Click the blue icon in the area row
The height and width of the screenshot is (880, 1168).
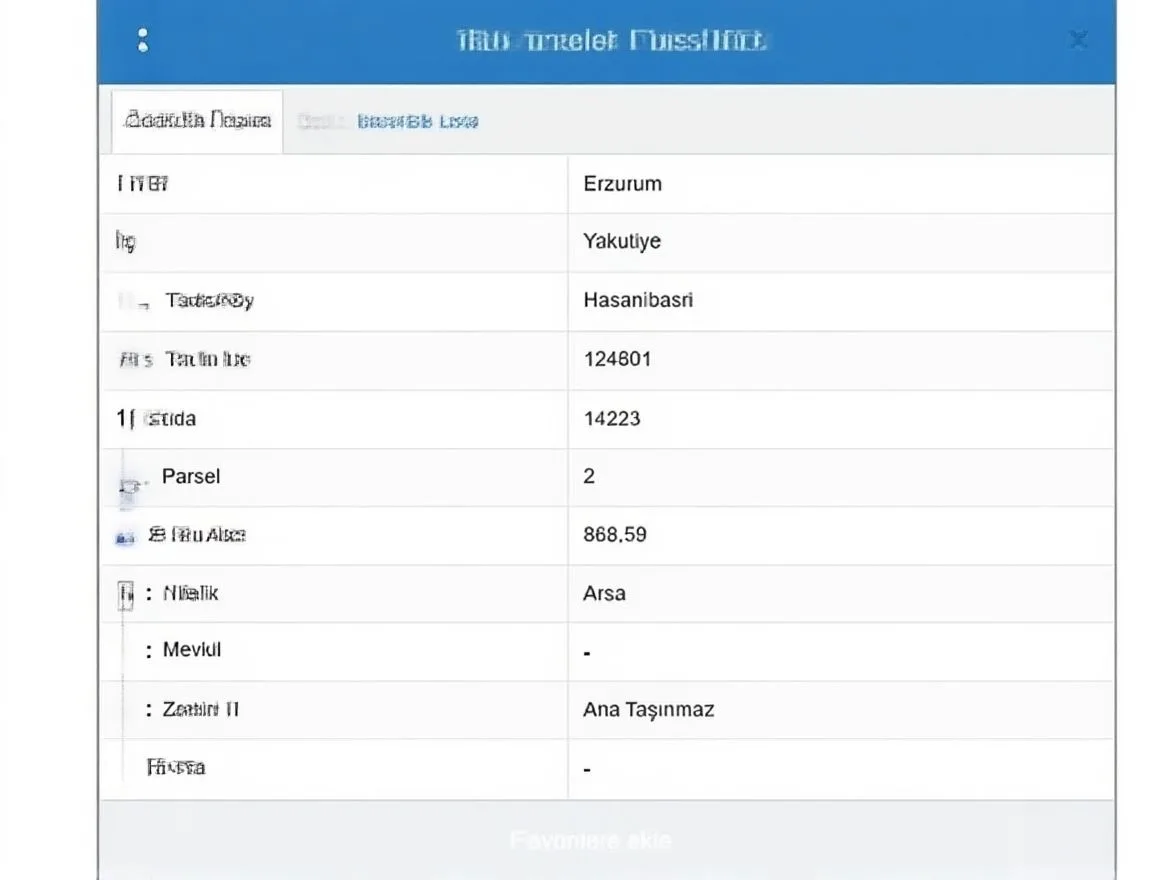(x=125, y=537)
